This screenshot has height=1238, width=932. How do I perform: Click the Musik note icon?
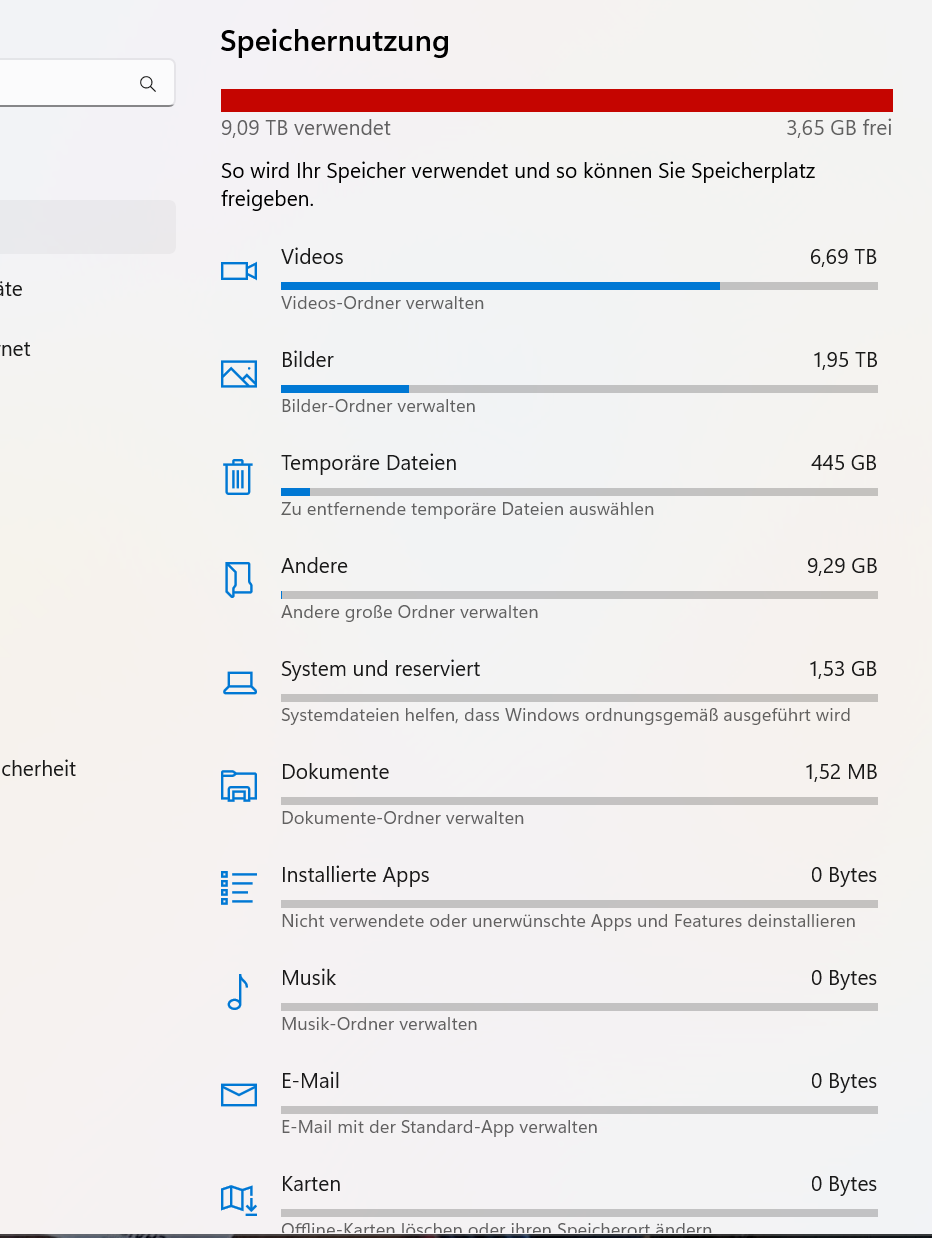[237, 992]
